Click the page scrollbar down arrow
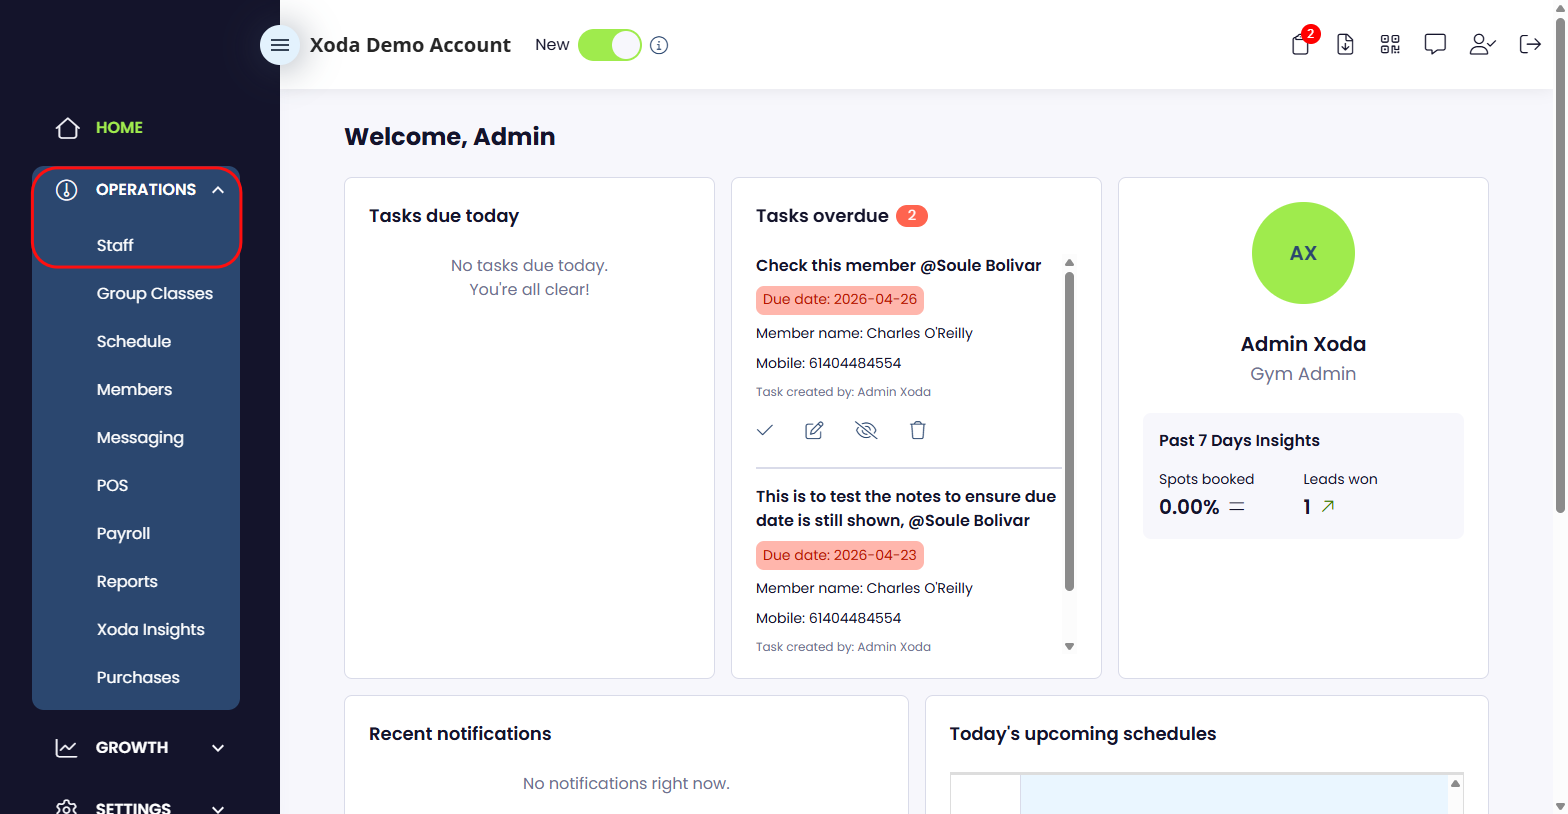 pos(1560,806)
